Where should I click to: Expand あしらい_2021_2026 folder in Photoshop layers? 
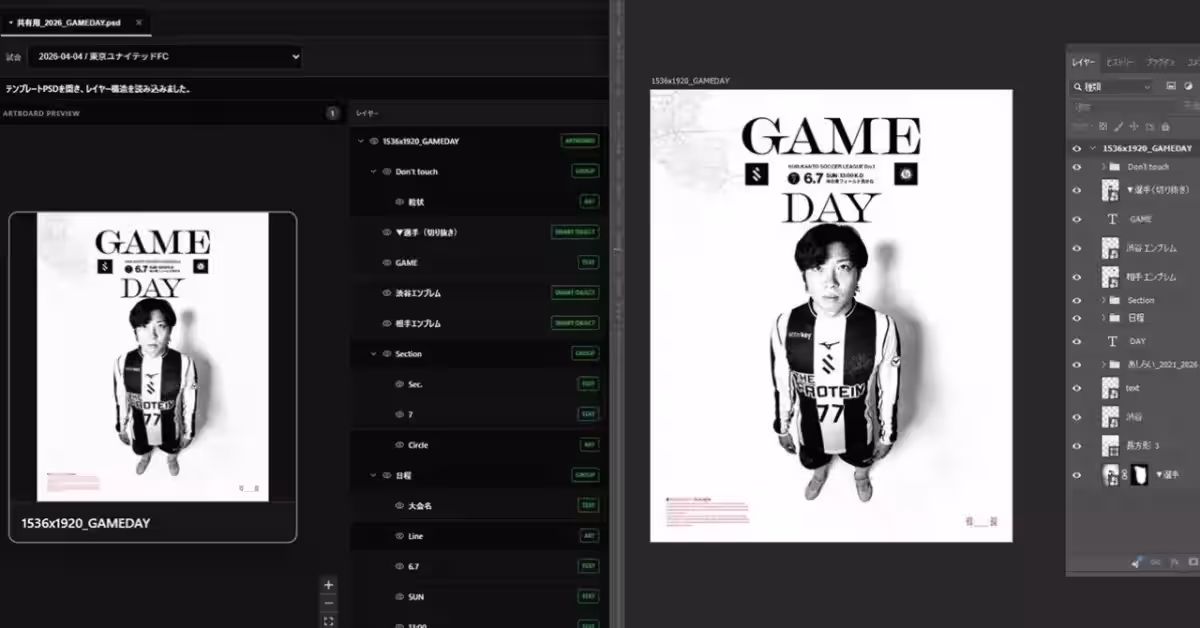pyautogui.click(x=1103, y=365)
